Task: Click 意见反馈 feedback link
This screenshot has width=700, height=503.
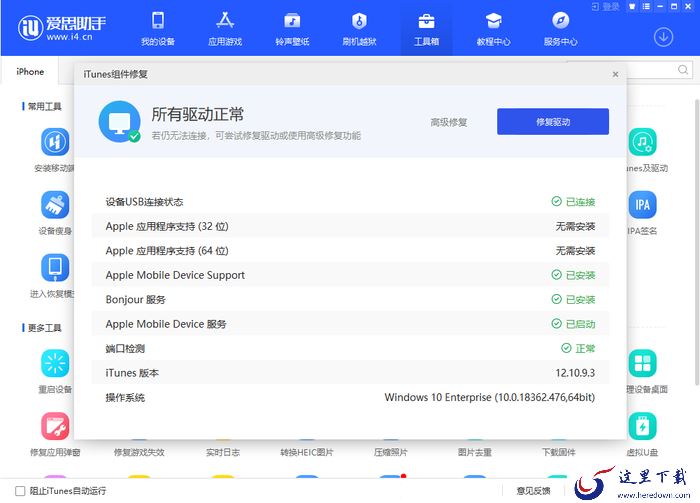Action: point(533,491)
